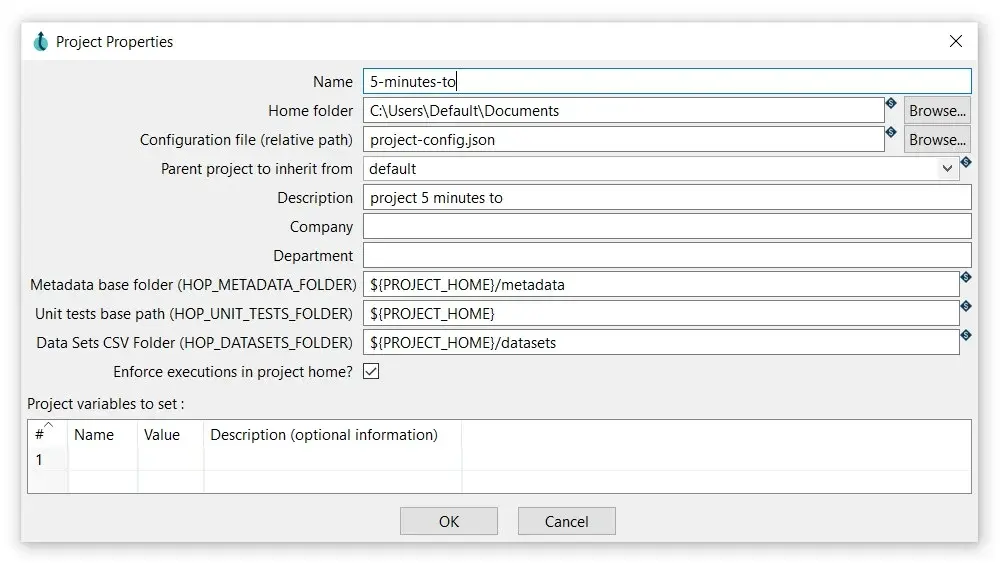The width and height of the screenshot is (1003, 572).
Task: Click Description (optional information) column header
Action: click(x=333, y=434)
